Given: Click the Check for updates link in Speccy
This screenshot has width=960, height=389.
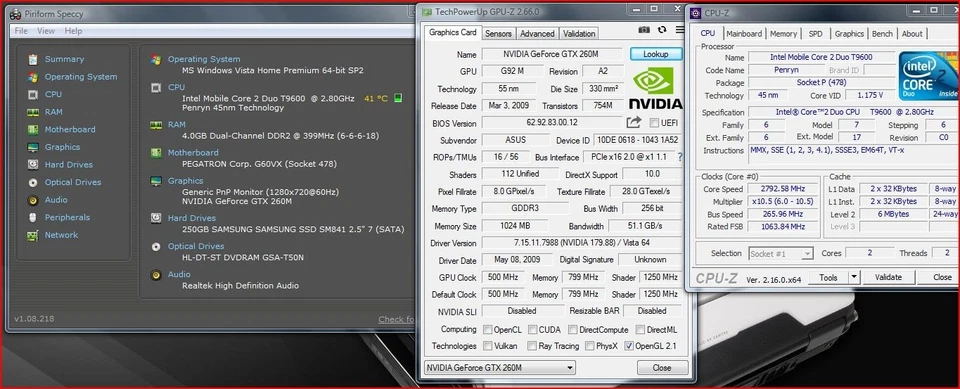Looking at the screenshot, I should point(397,319).
